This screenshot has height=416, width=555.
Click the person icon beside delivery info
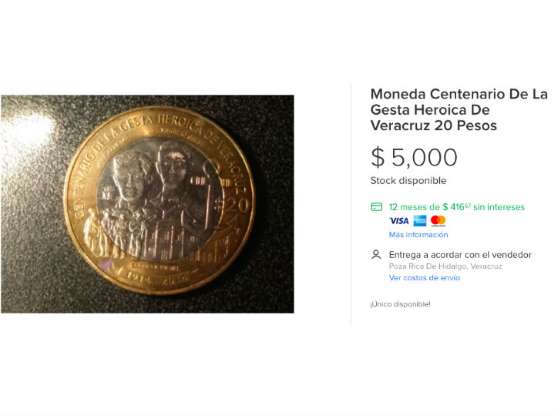(x=376, y=255)
